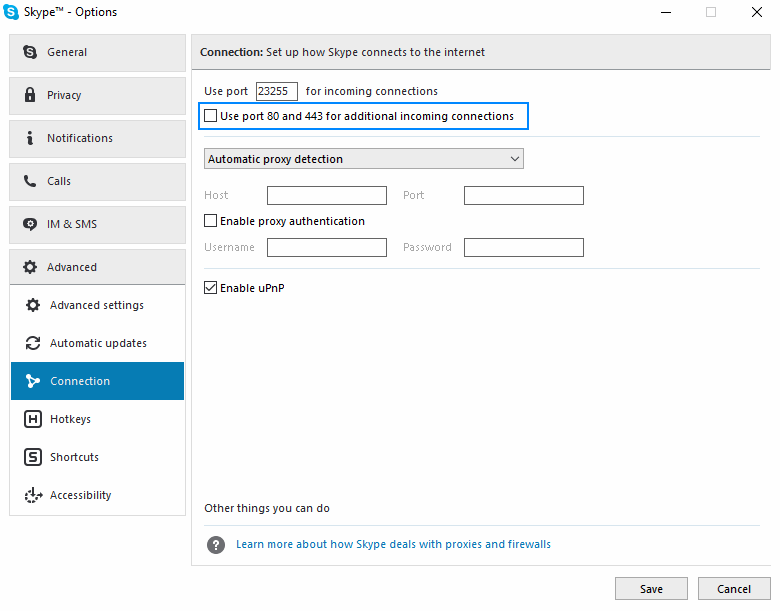Click the refresh icon for Automatic updates
Screen dimensions: 780x611
click(x=33, y=343)
